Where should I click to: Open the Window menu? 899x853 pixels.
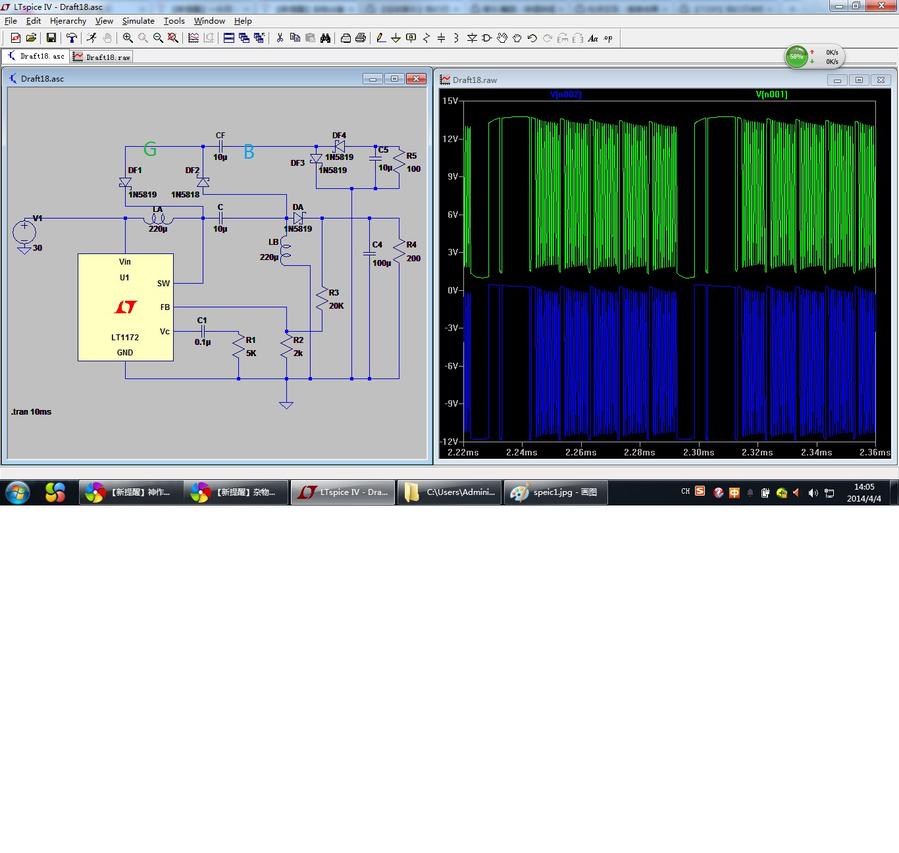click(x=209, y=21)
